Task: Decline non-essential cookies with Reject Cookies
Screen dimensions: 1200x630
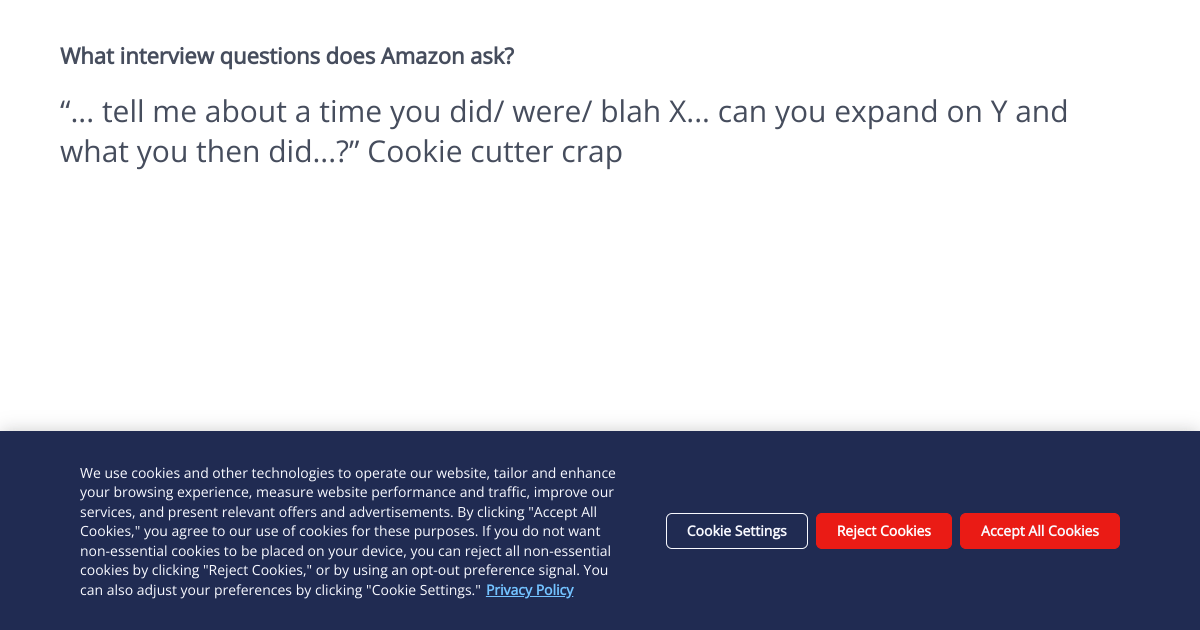Action: pyautogui.click(x=883, y=530)
